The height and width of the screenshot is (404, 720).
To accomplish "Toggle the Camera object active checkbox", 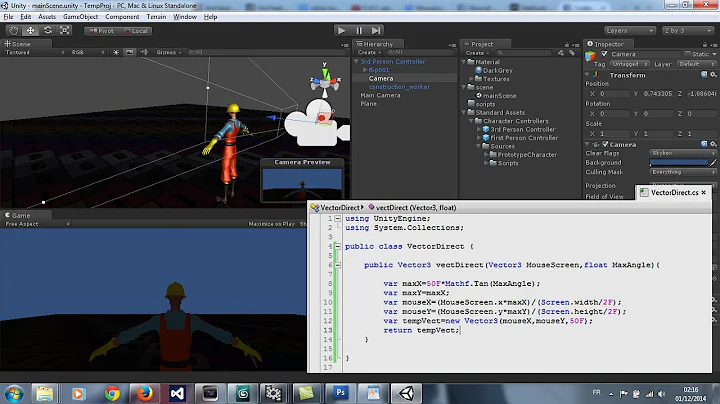I will point(604,54).
